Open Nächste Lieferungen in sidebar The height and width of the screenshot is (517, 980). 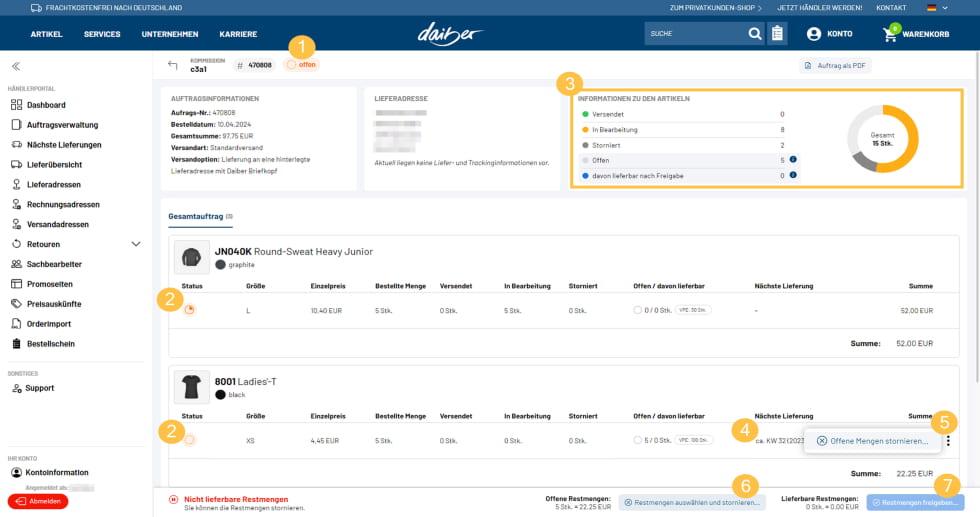click(56, 145)
